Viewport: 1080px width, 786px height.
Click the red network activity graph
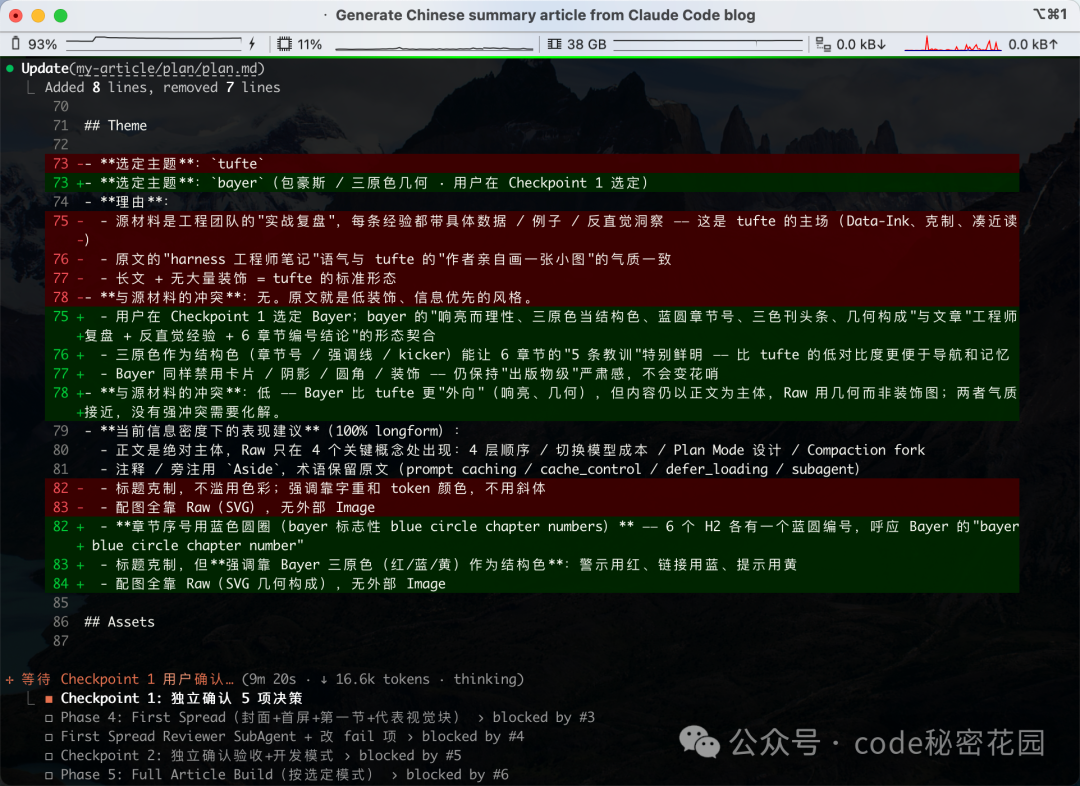tap(953, 43)
